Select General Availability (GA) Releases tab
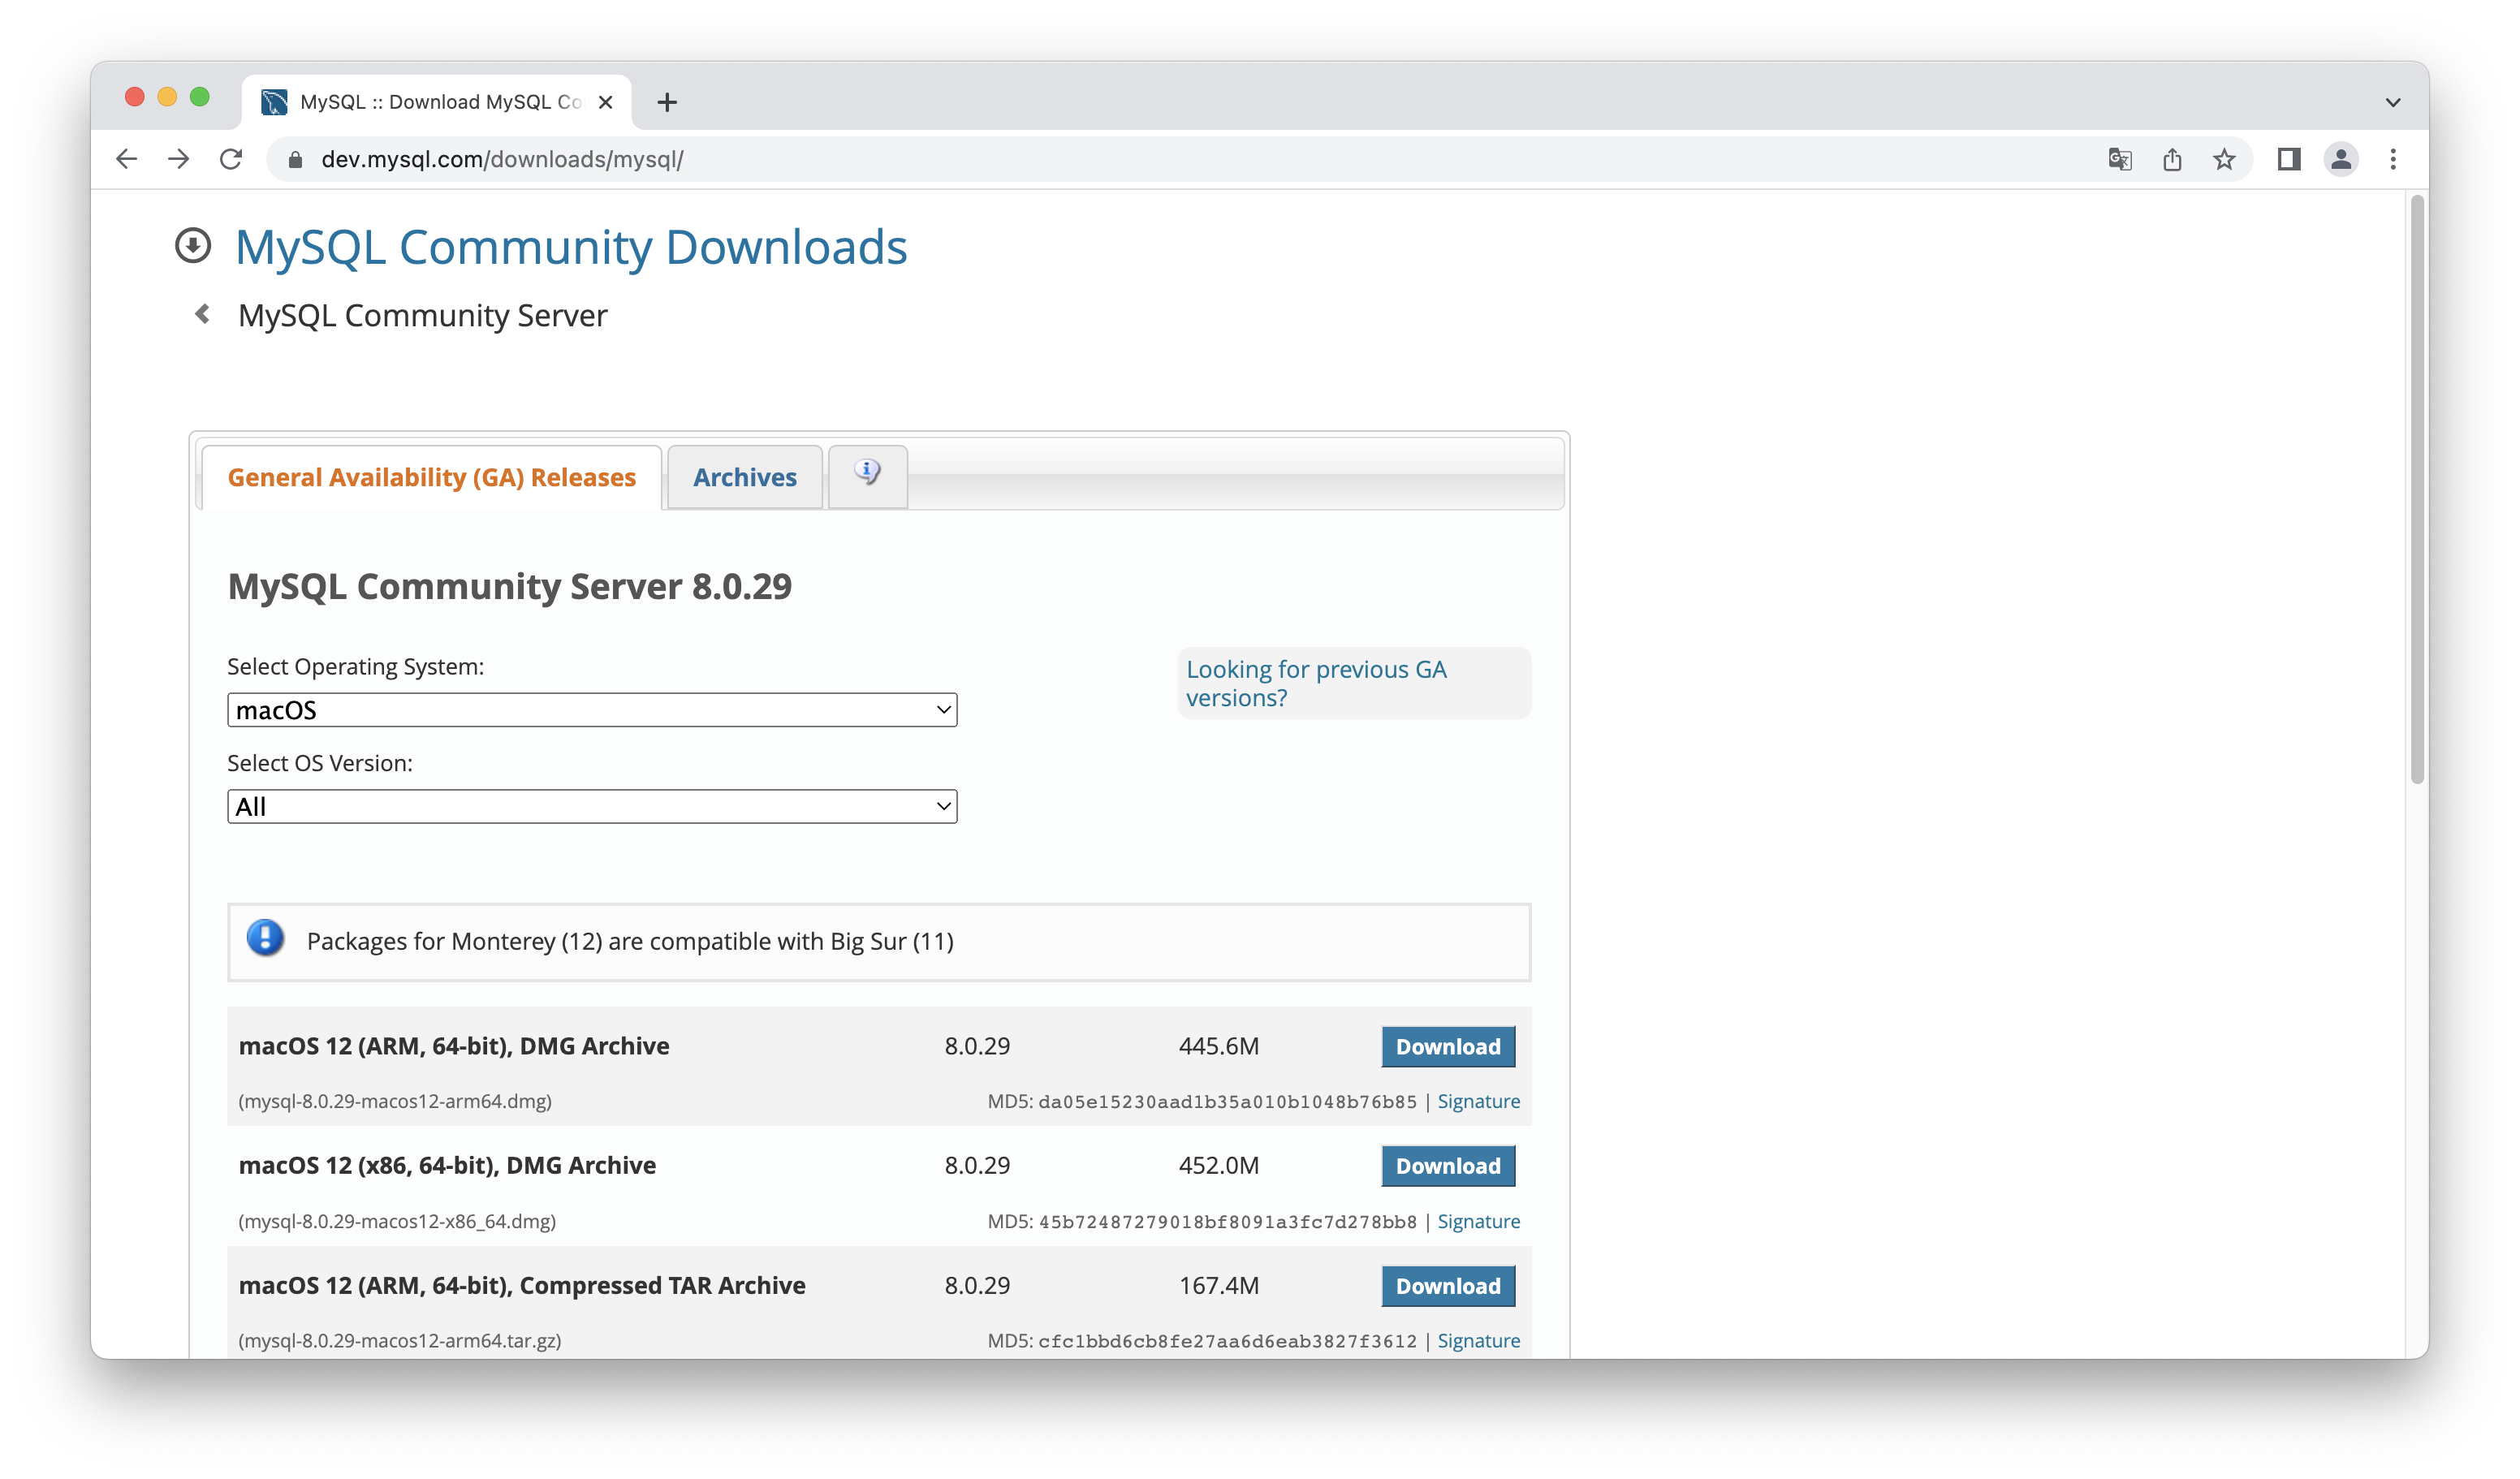The image size is (2520, 1479). click(x=431, y=477)
